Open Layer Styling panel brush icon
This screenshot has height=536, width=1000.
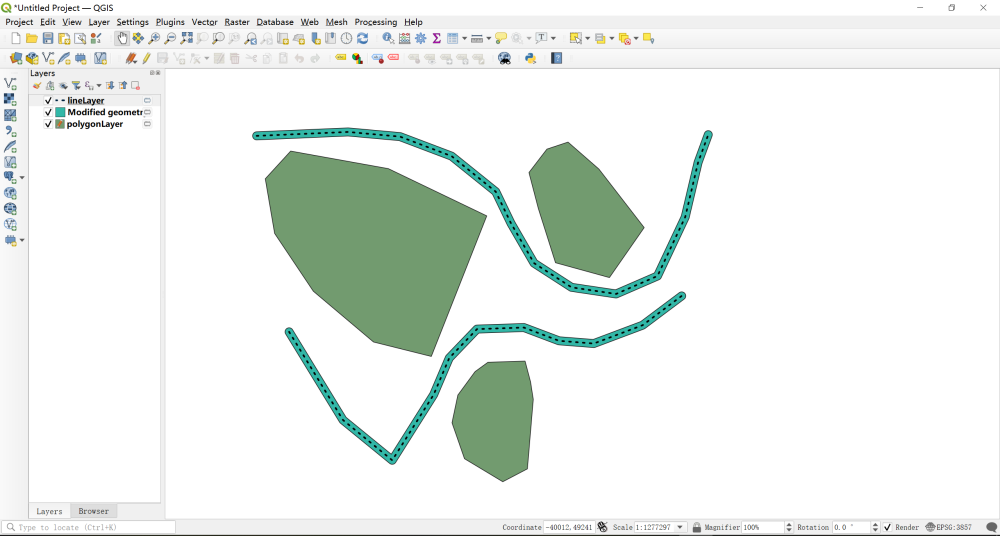tap(37, 86)
